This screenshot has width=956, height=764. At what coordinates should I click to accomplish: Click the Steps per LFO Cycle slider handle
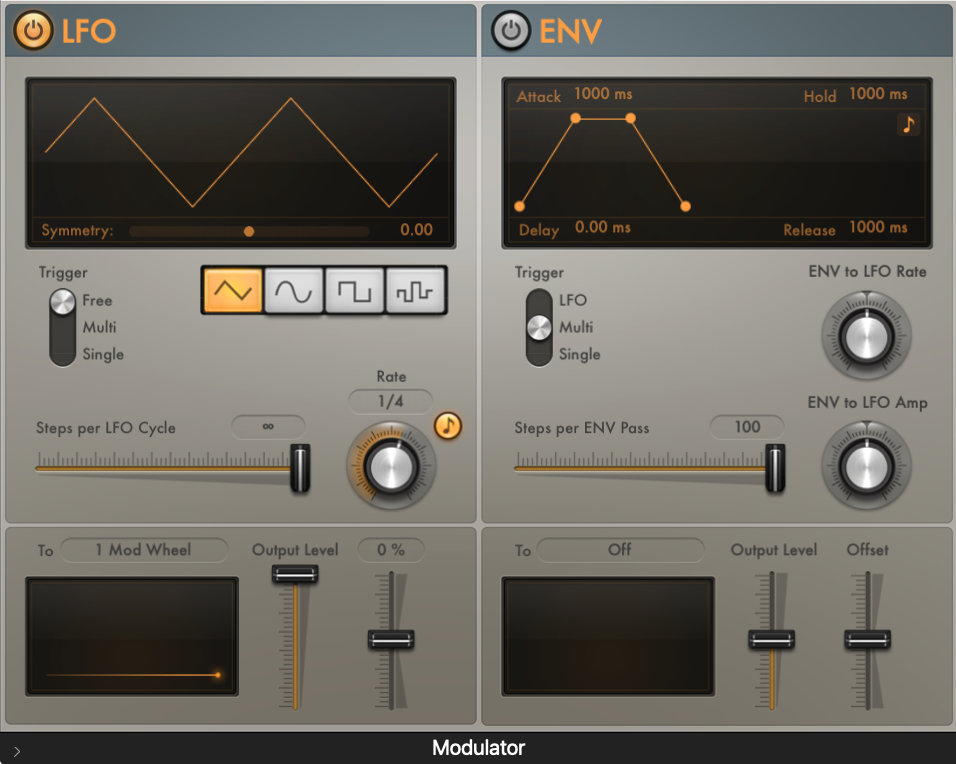point(300,468)
